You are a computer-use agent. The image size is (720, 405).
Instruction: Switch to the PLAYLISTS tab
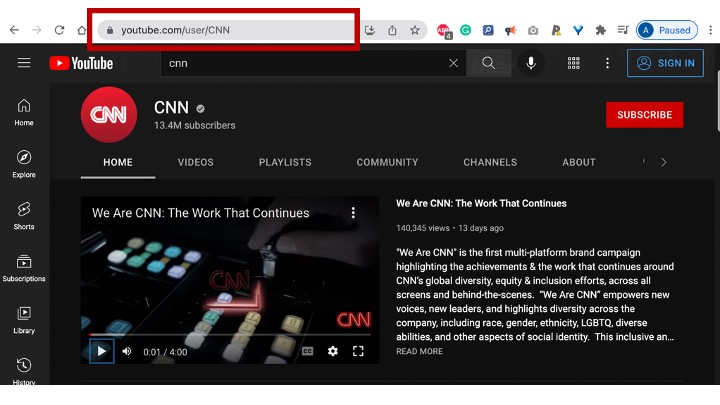tap(285, 163)
